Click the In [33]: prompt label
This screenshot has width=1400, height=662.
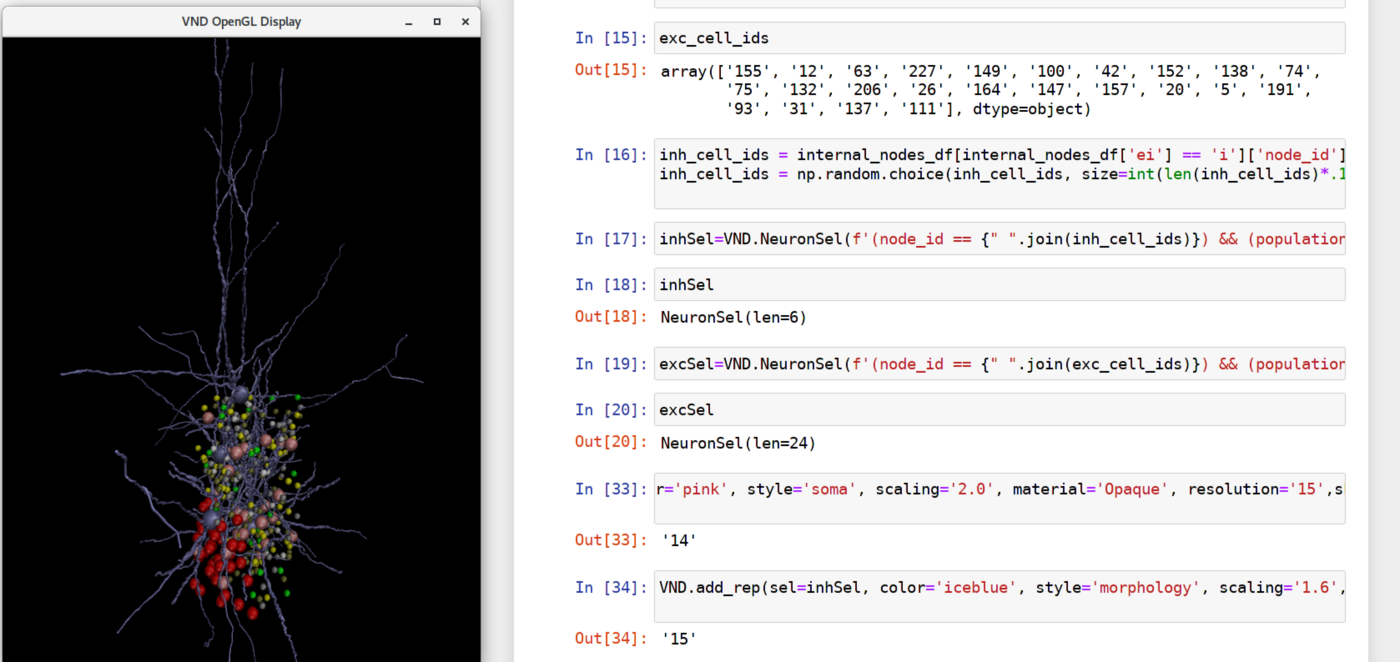click(611, 489)
